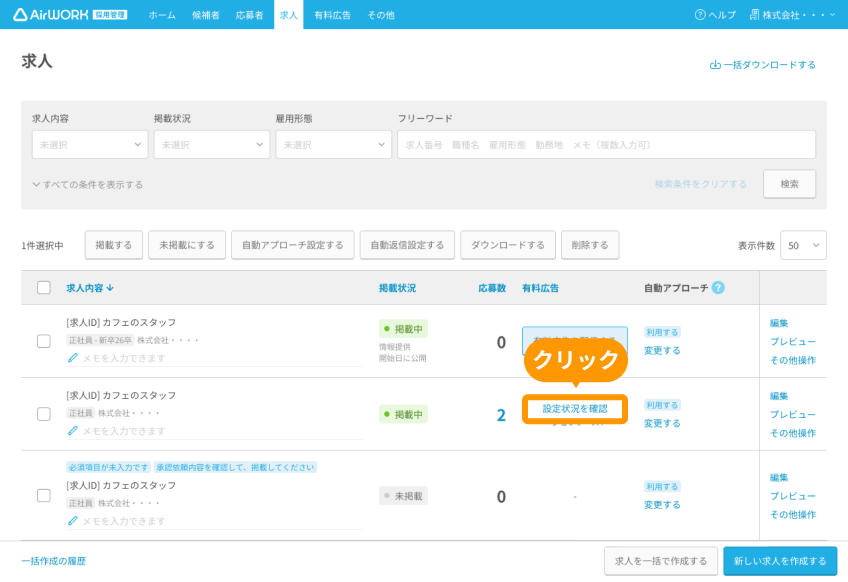Click 検索条件をクリアする link
Viewport: 848px width, 582px height.
click(x=700, y=184)
